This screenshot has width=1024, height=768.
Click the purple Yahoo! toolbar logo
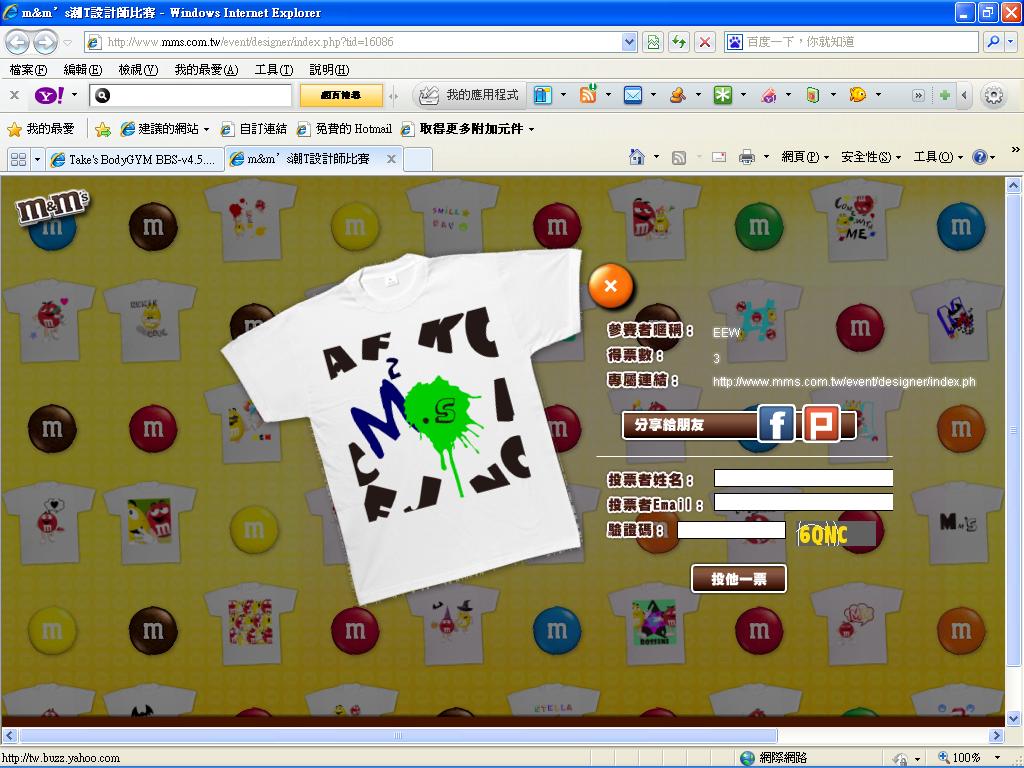tap(50, 95)
